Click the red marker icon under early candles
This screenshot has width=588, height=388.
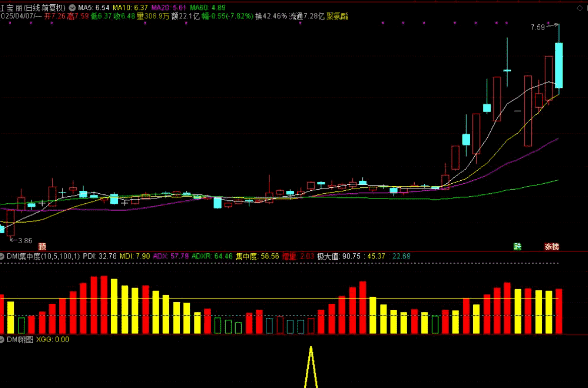[x=42, y=247]
